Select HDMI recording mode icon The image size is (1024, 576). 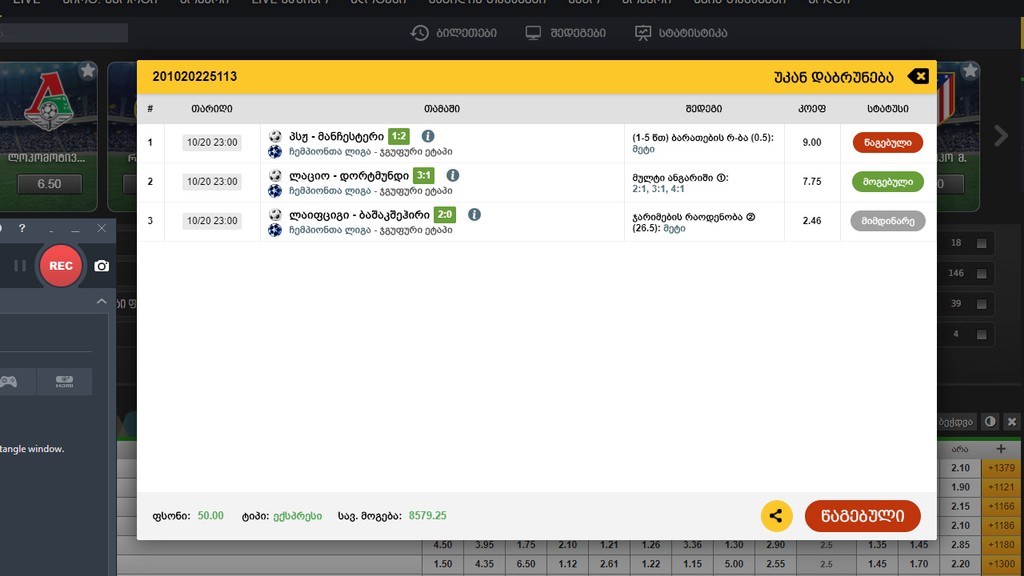click(64, 381)
